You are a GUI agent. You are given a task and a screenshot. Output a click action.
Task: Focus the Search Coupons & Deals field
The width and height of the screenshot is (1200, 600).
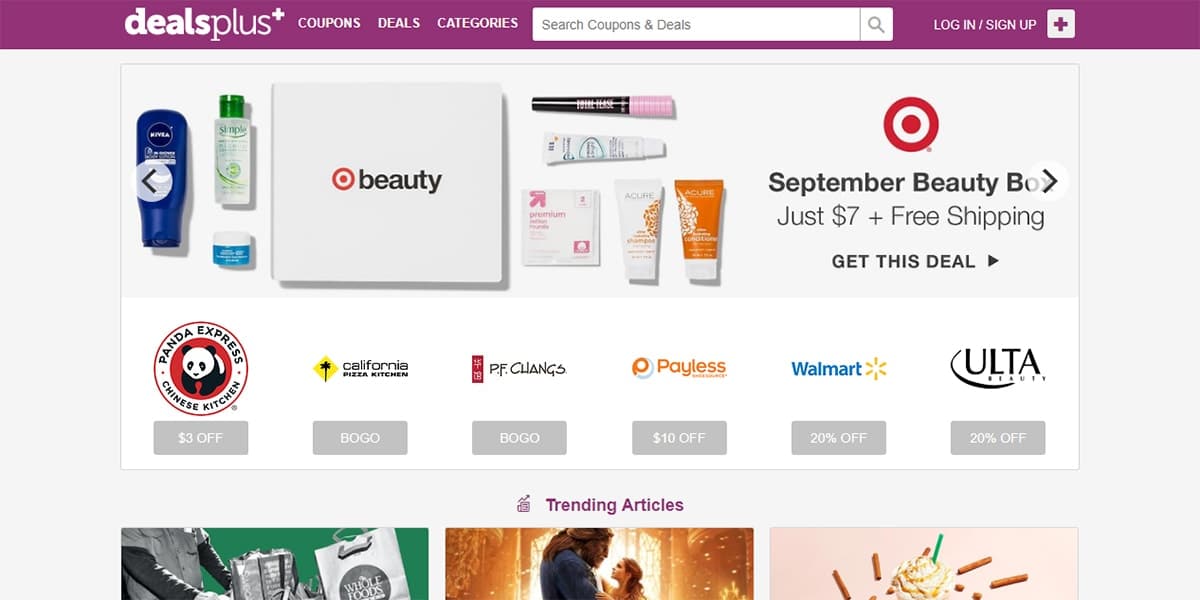[696, 25]
